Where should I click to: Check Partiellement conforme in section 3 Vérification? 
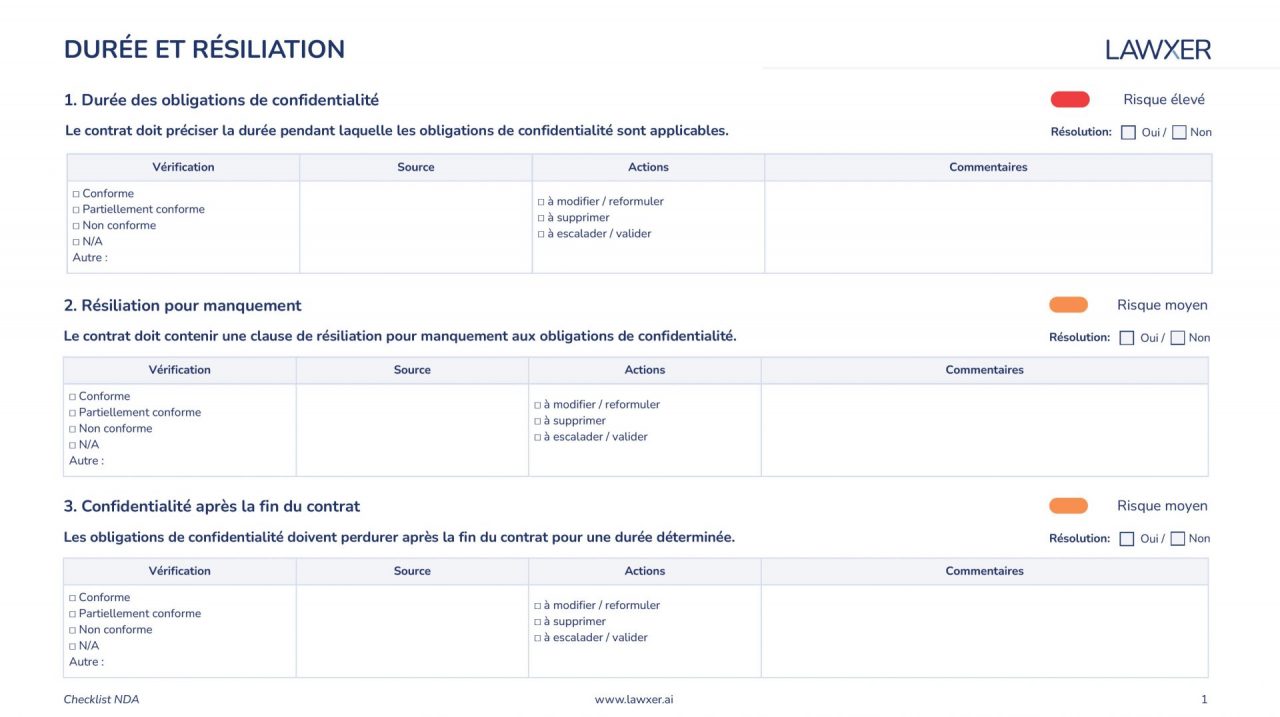72,614
